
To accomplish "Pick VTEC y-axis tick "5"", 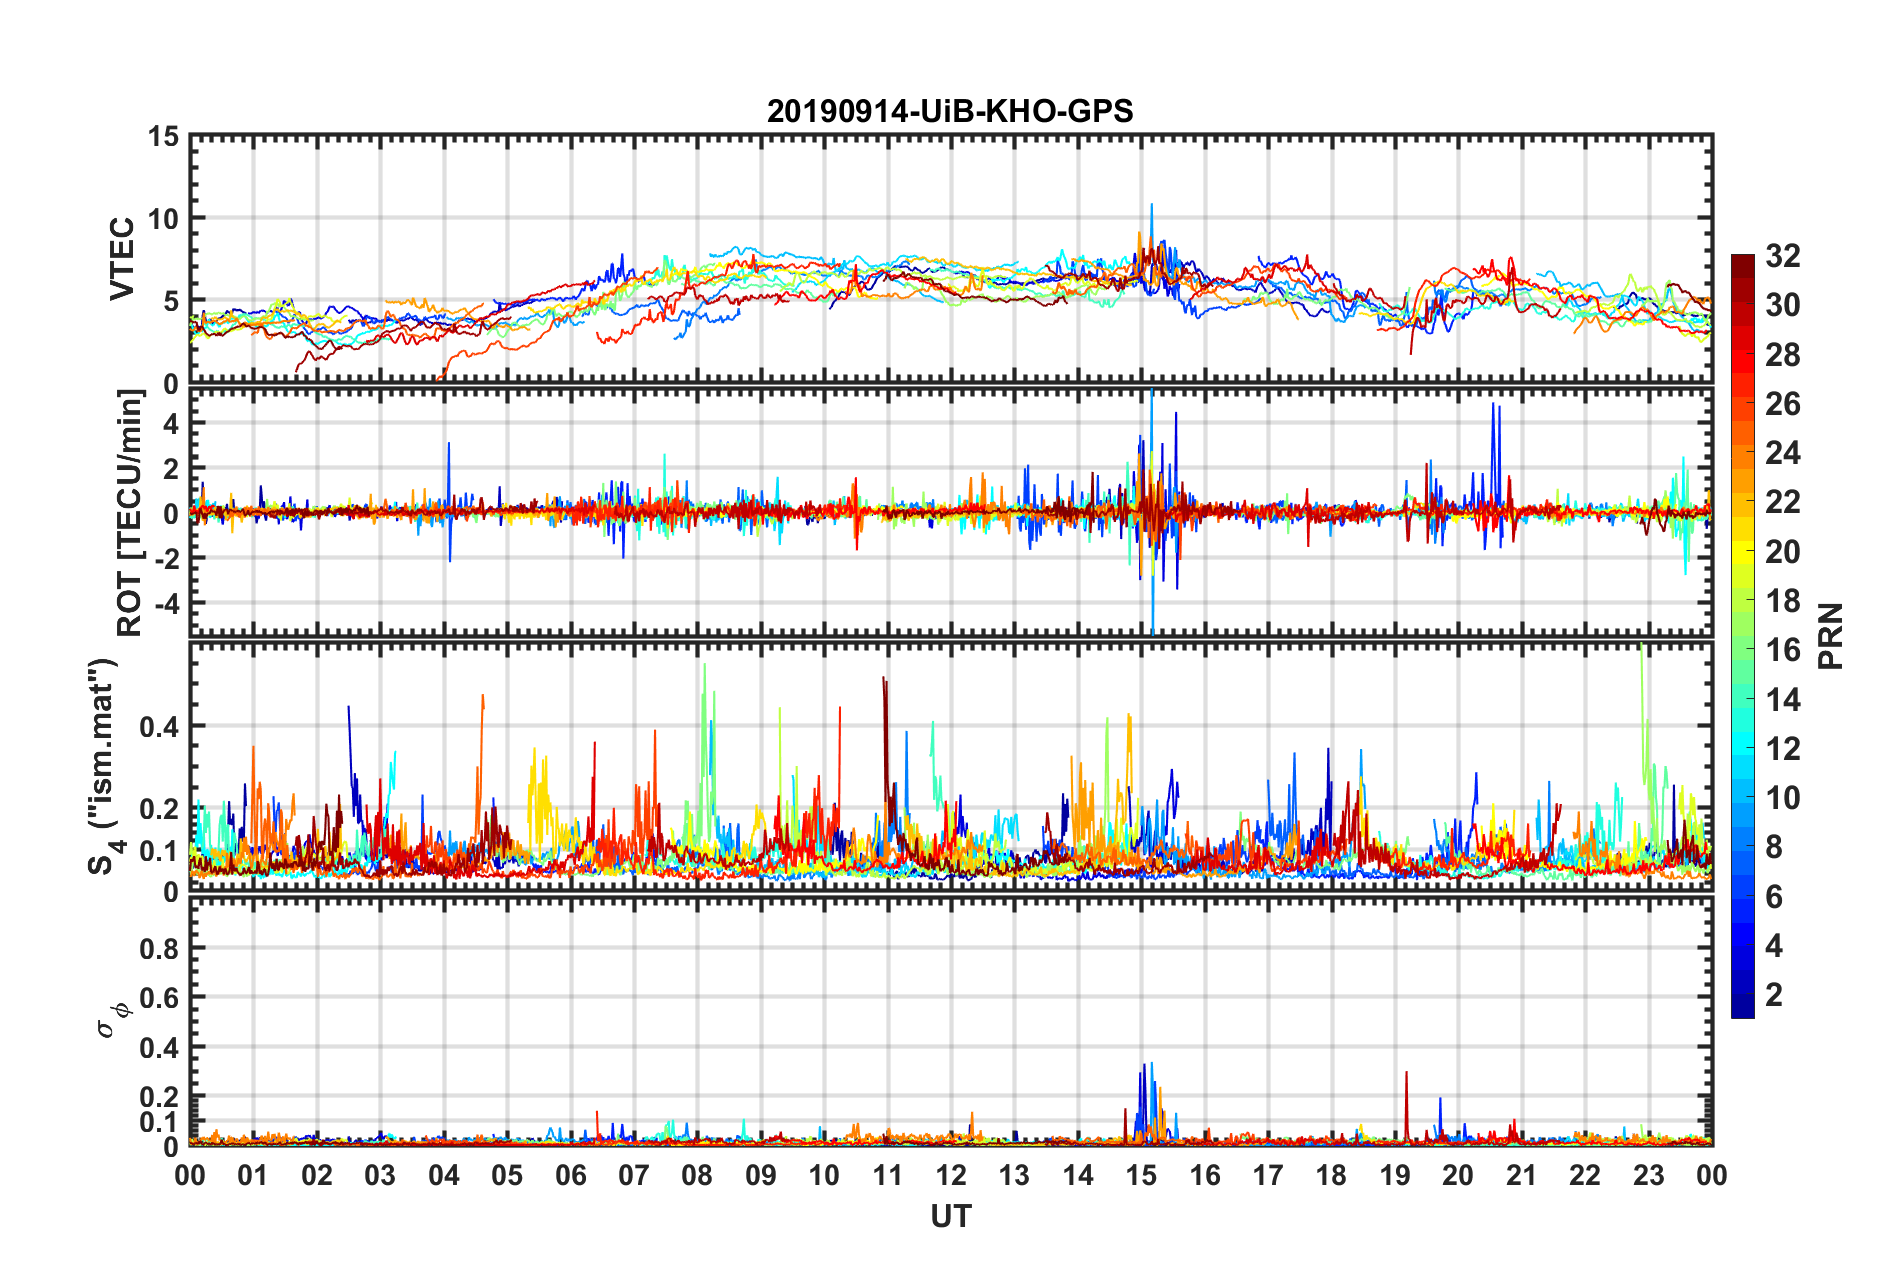I will point(171,302).
